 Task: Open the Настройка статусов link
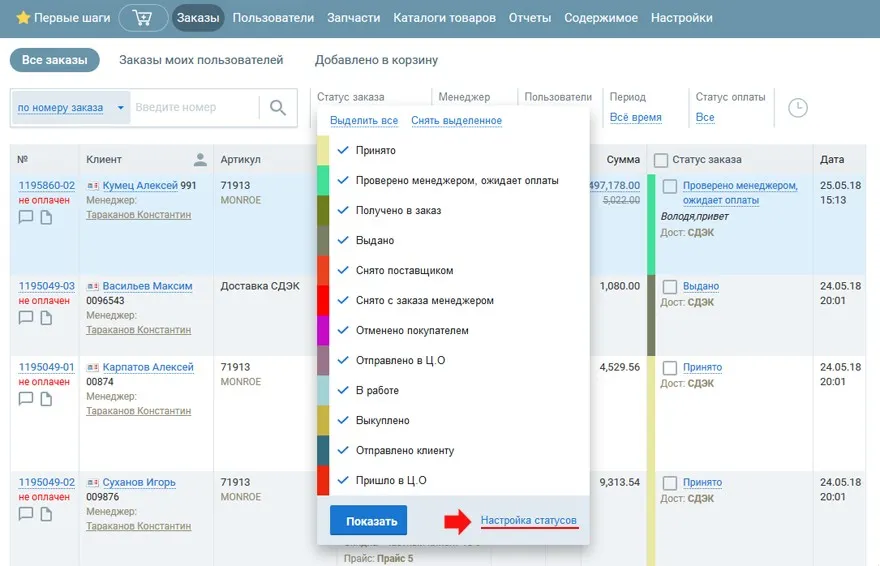(528, 521)
